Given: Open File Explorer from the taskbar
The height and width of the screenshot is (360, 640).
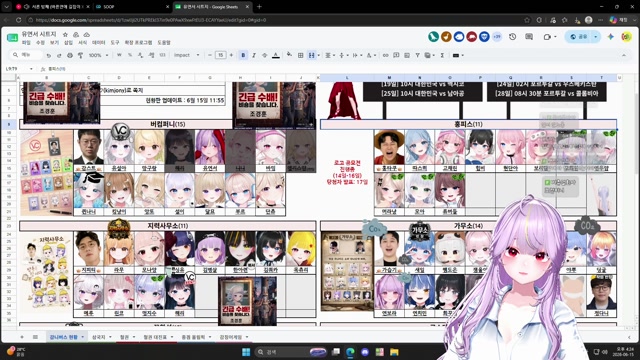Looking at the screenshot, I should pyautogui.click(x=394, y=352).
